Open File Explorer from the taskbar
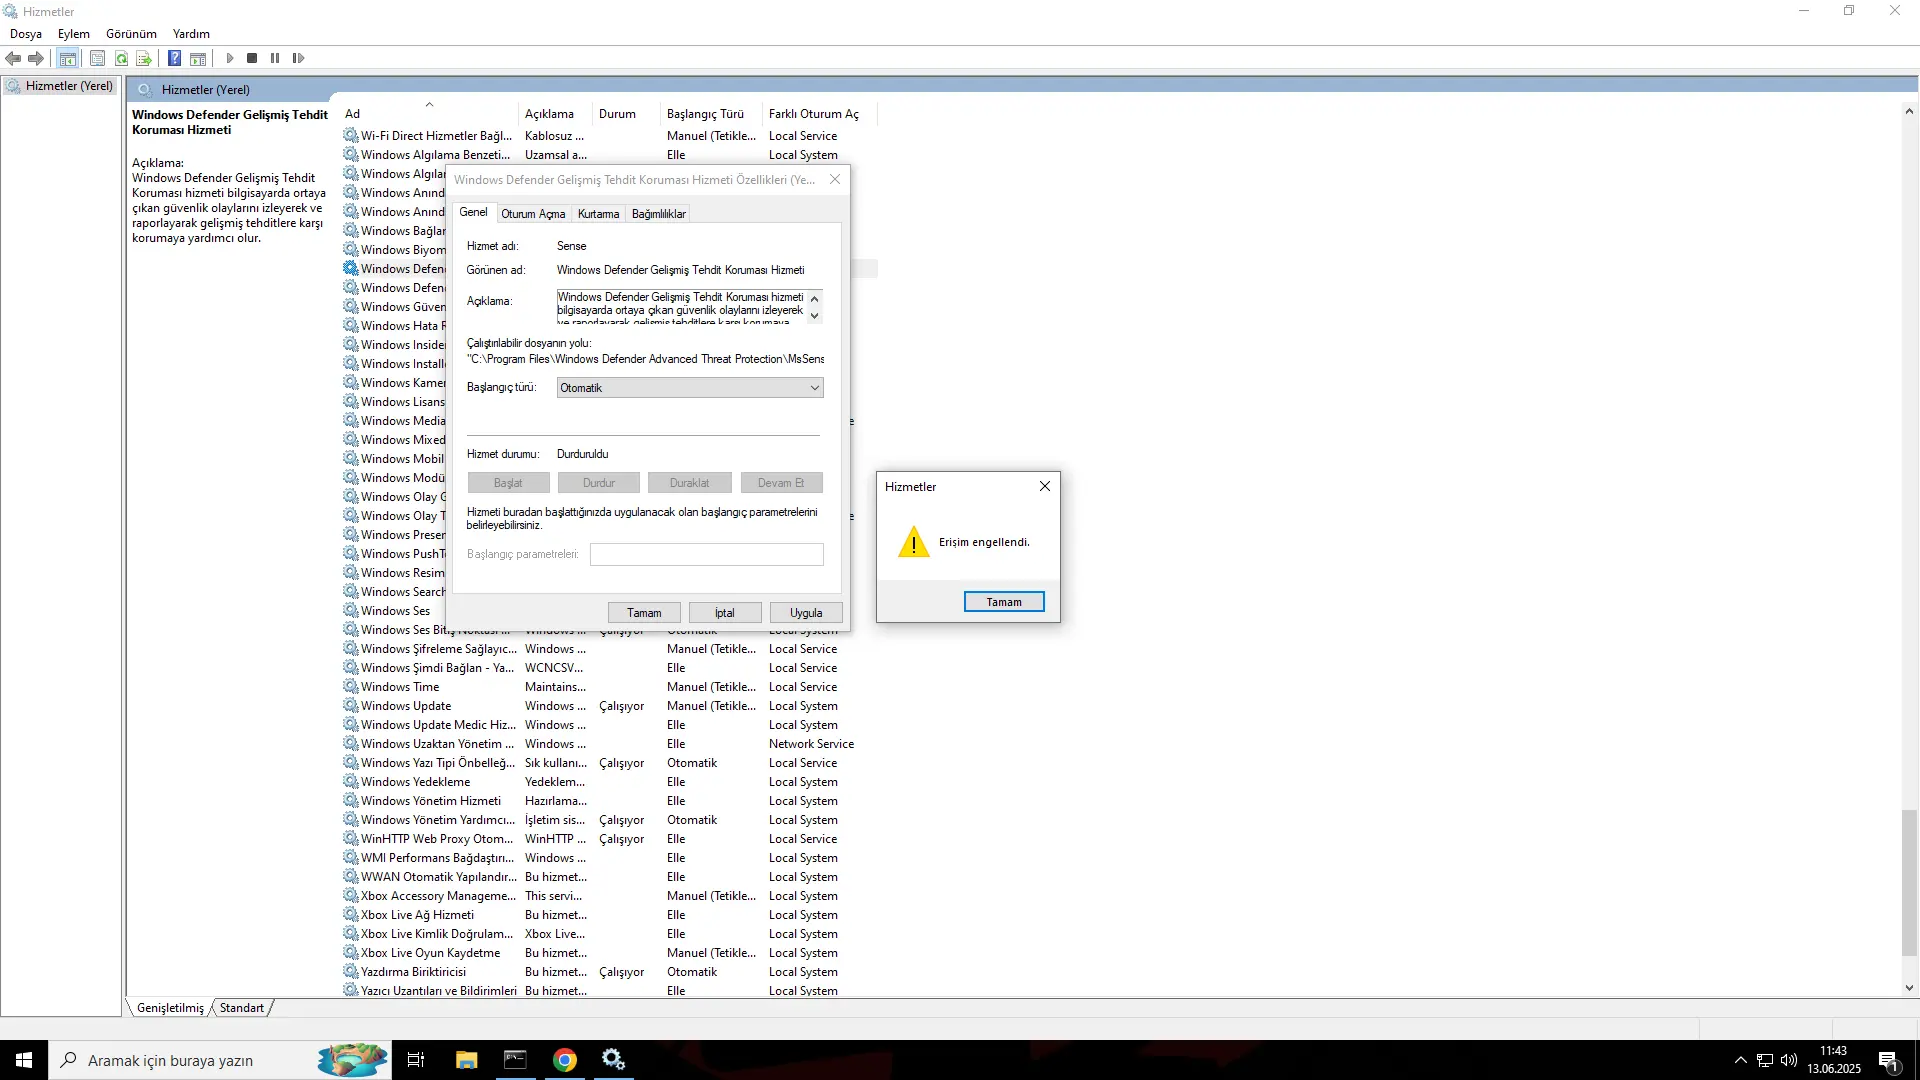 466,1060
